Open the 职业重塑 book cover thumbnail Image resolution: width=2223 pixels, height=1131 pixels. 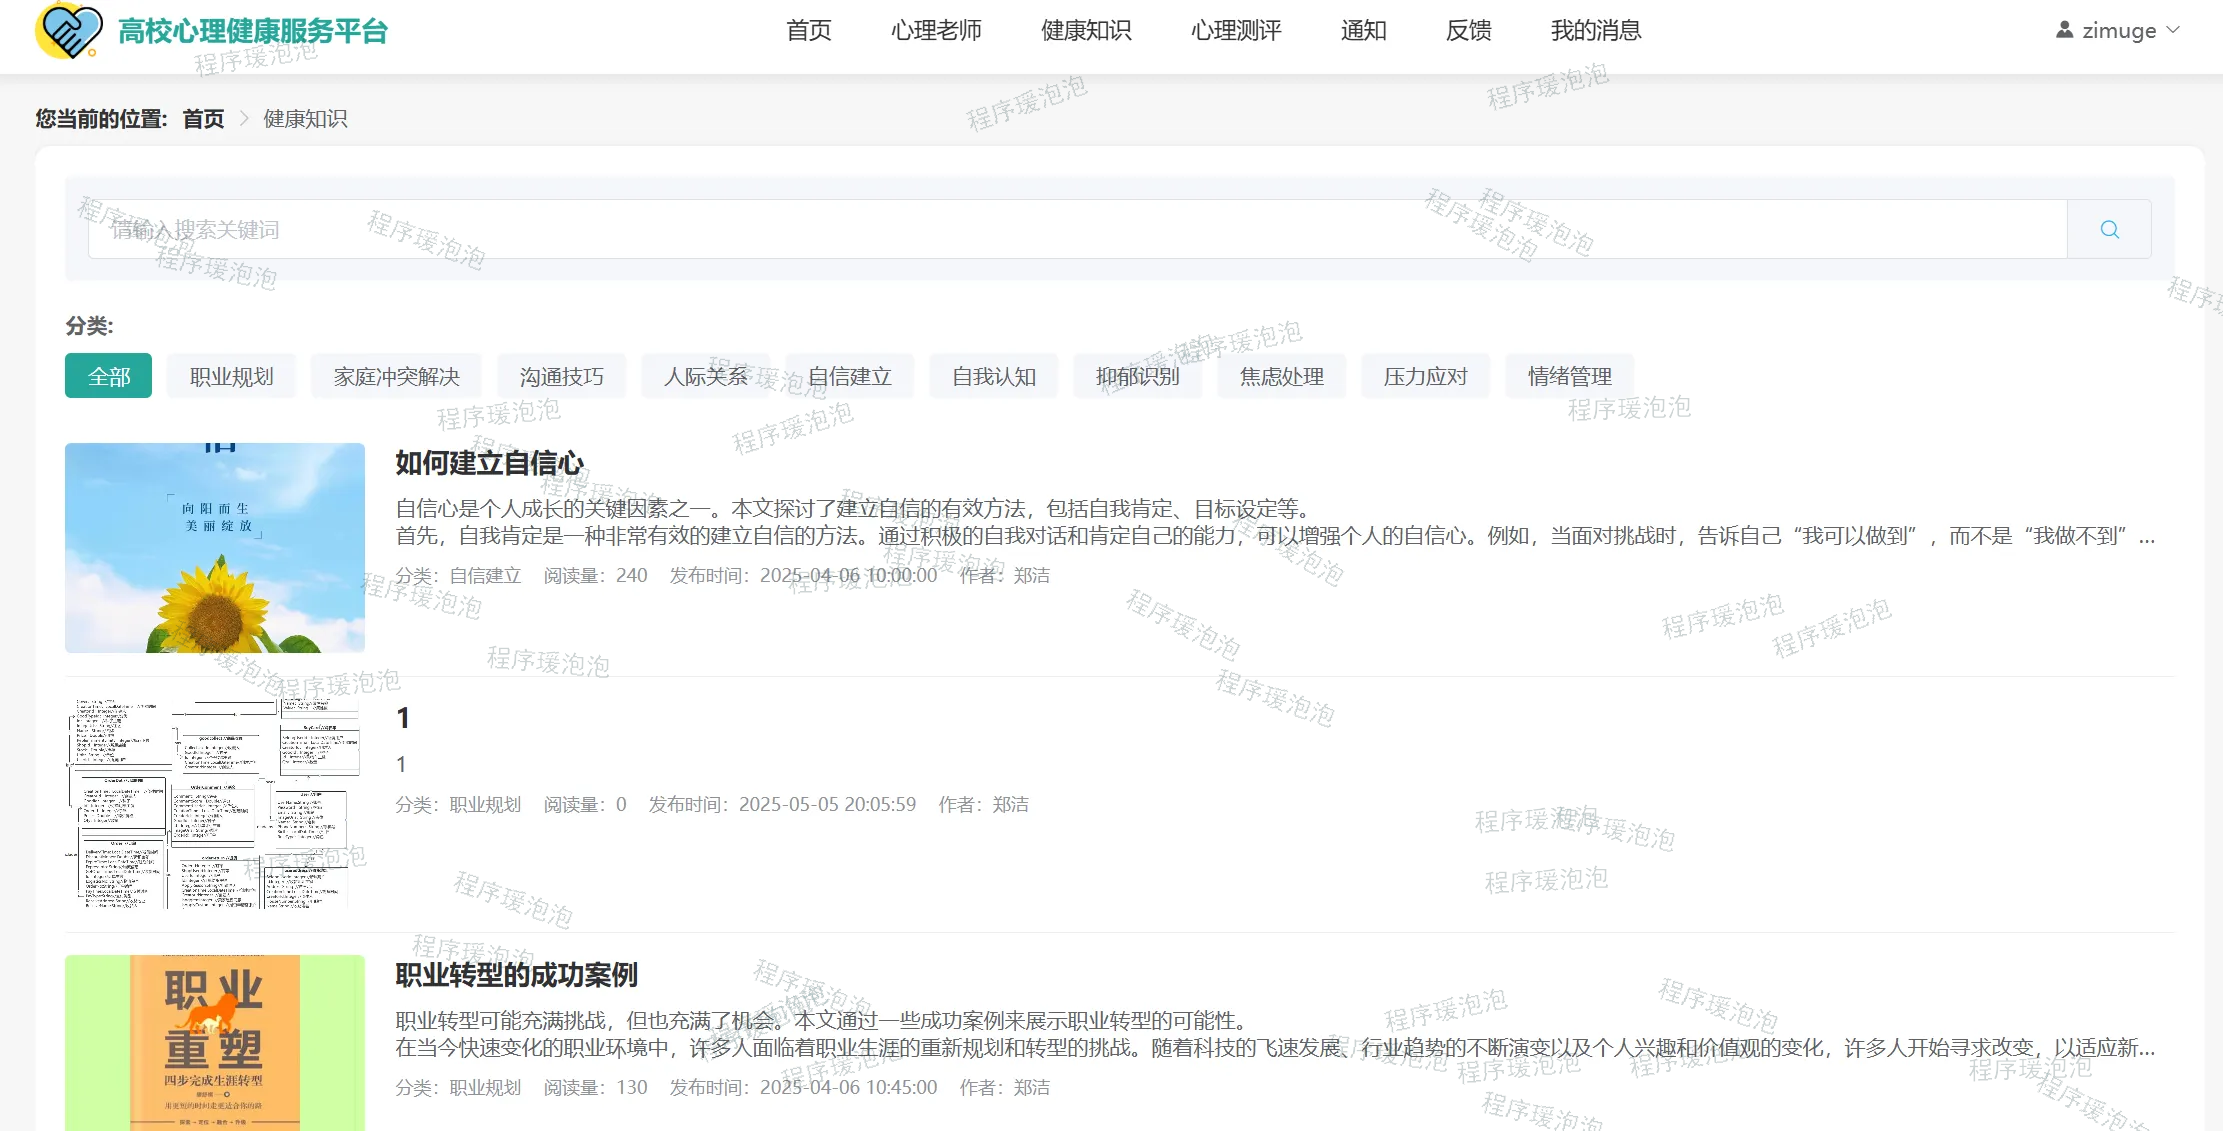coord(215,1042)
